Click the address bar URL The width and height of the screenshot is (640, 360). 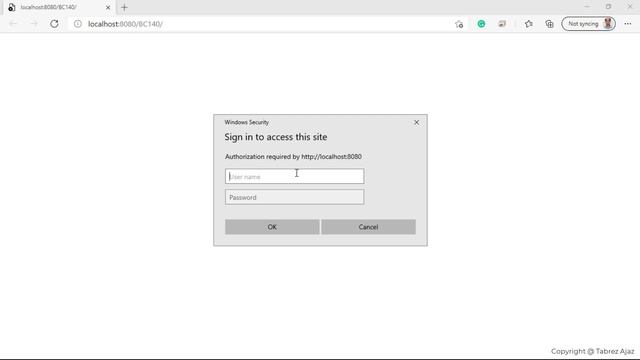[125, 24]
